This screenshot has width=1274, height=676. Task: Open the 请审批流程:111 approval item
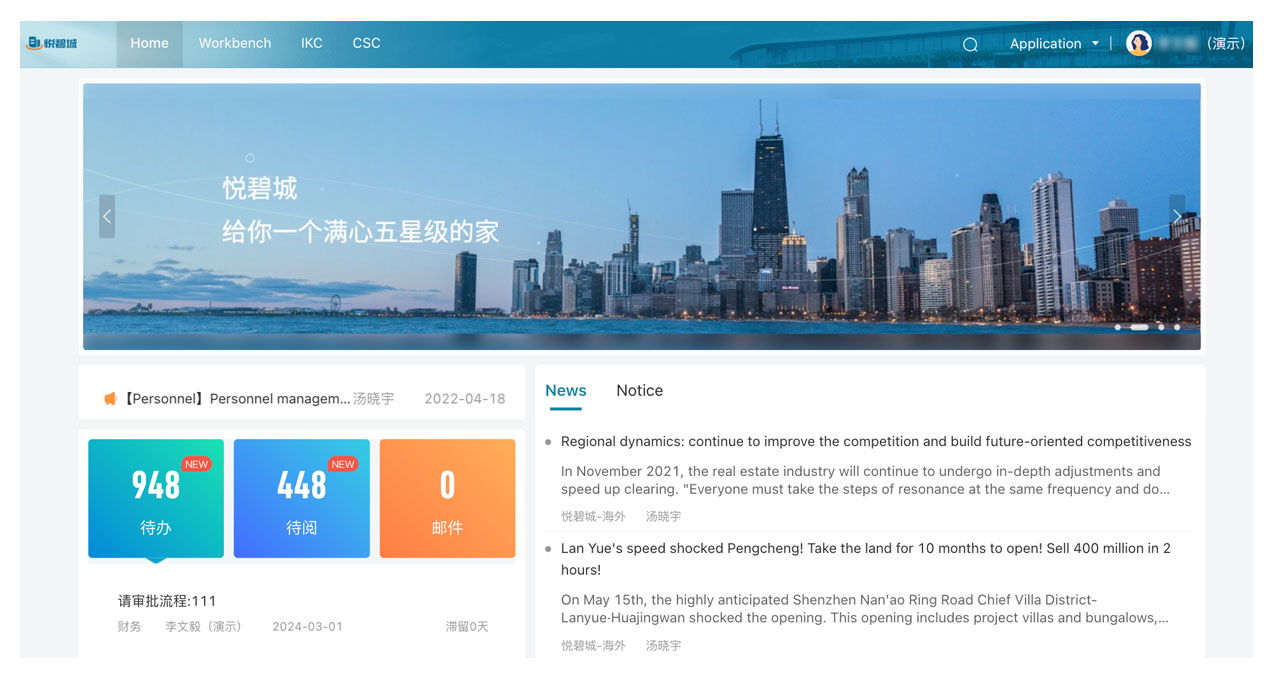pyautogui.click(x=167, y=601)
